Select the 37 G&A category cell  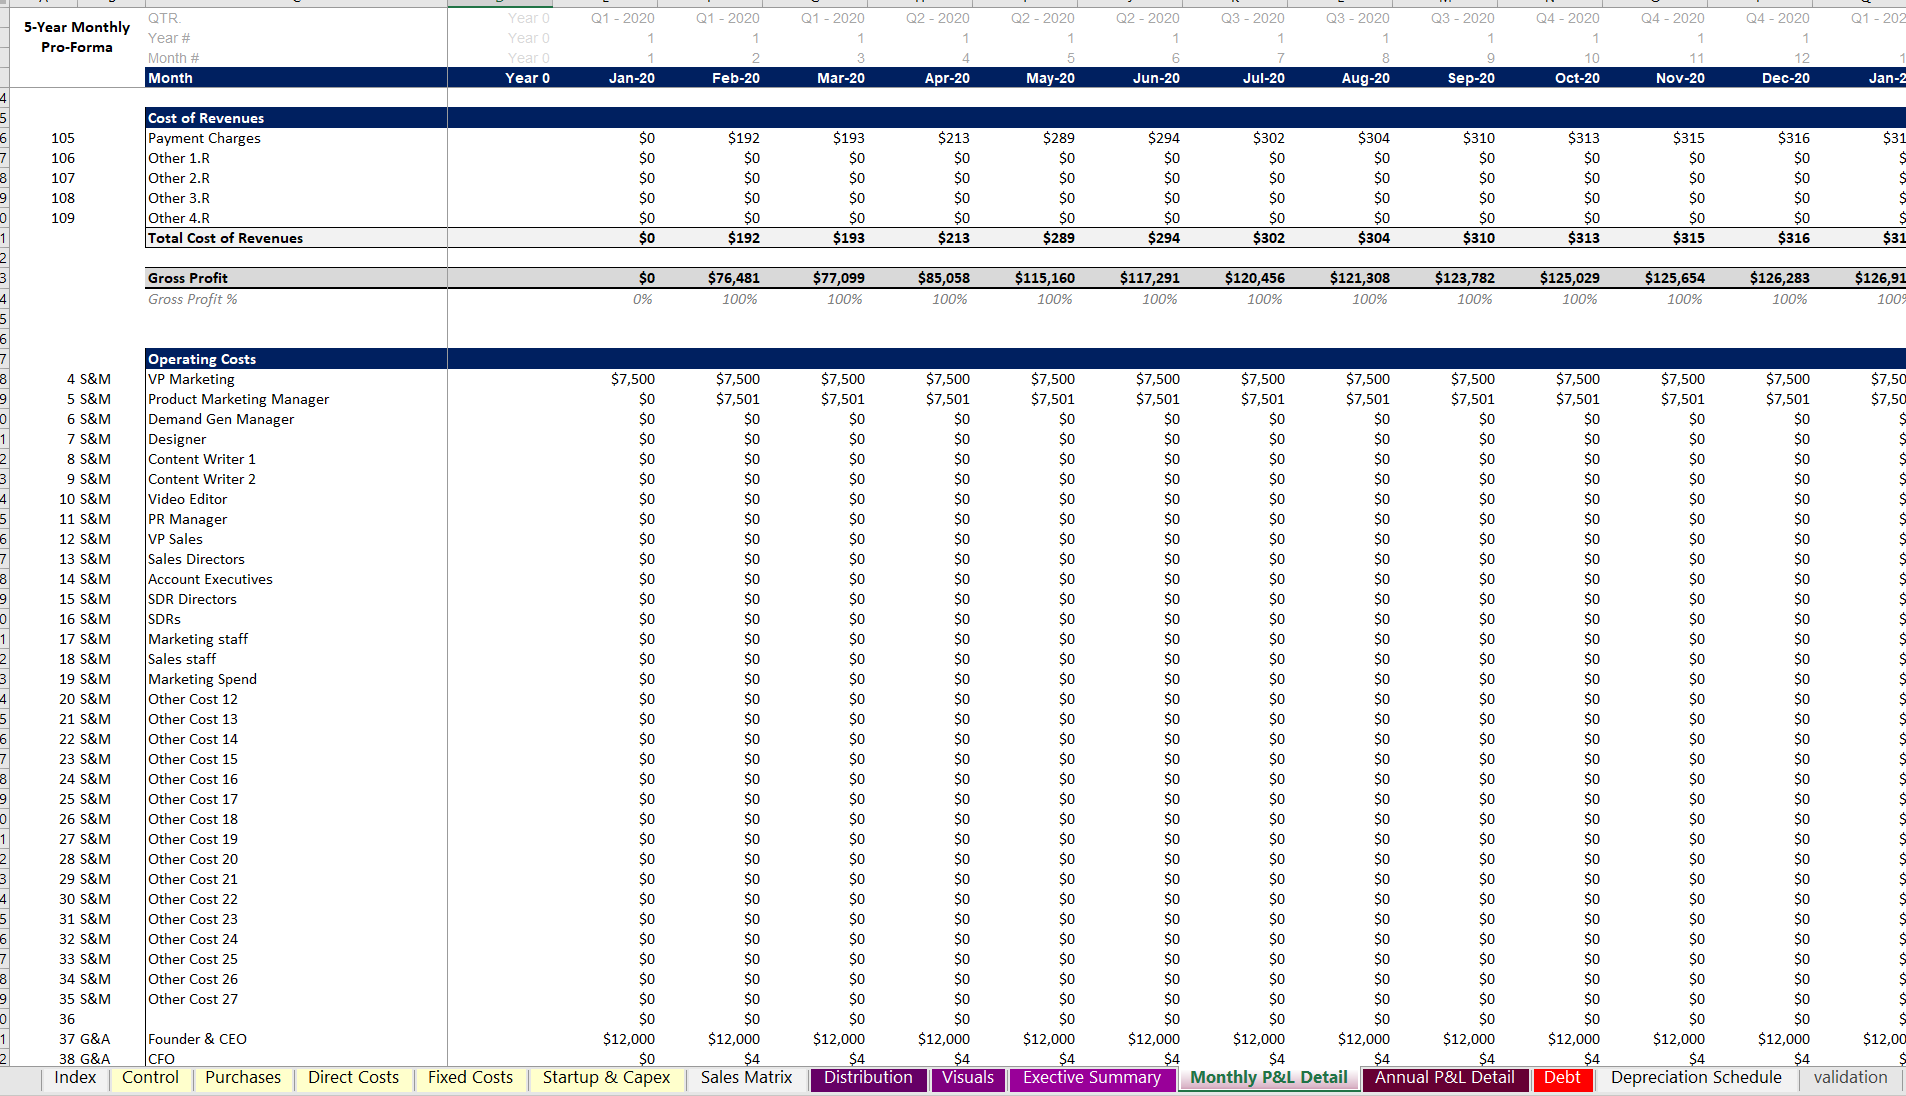85,1039
